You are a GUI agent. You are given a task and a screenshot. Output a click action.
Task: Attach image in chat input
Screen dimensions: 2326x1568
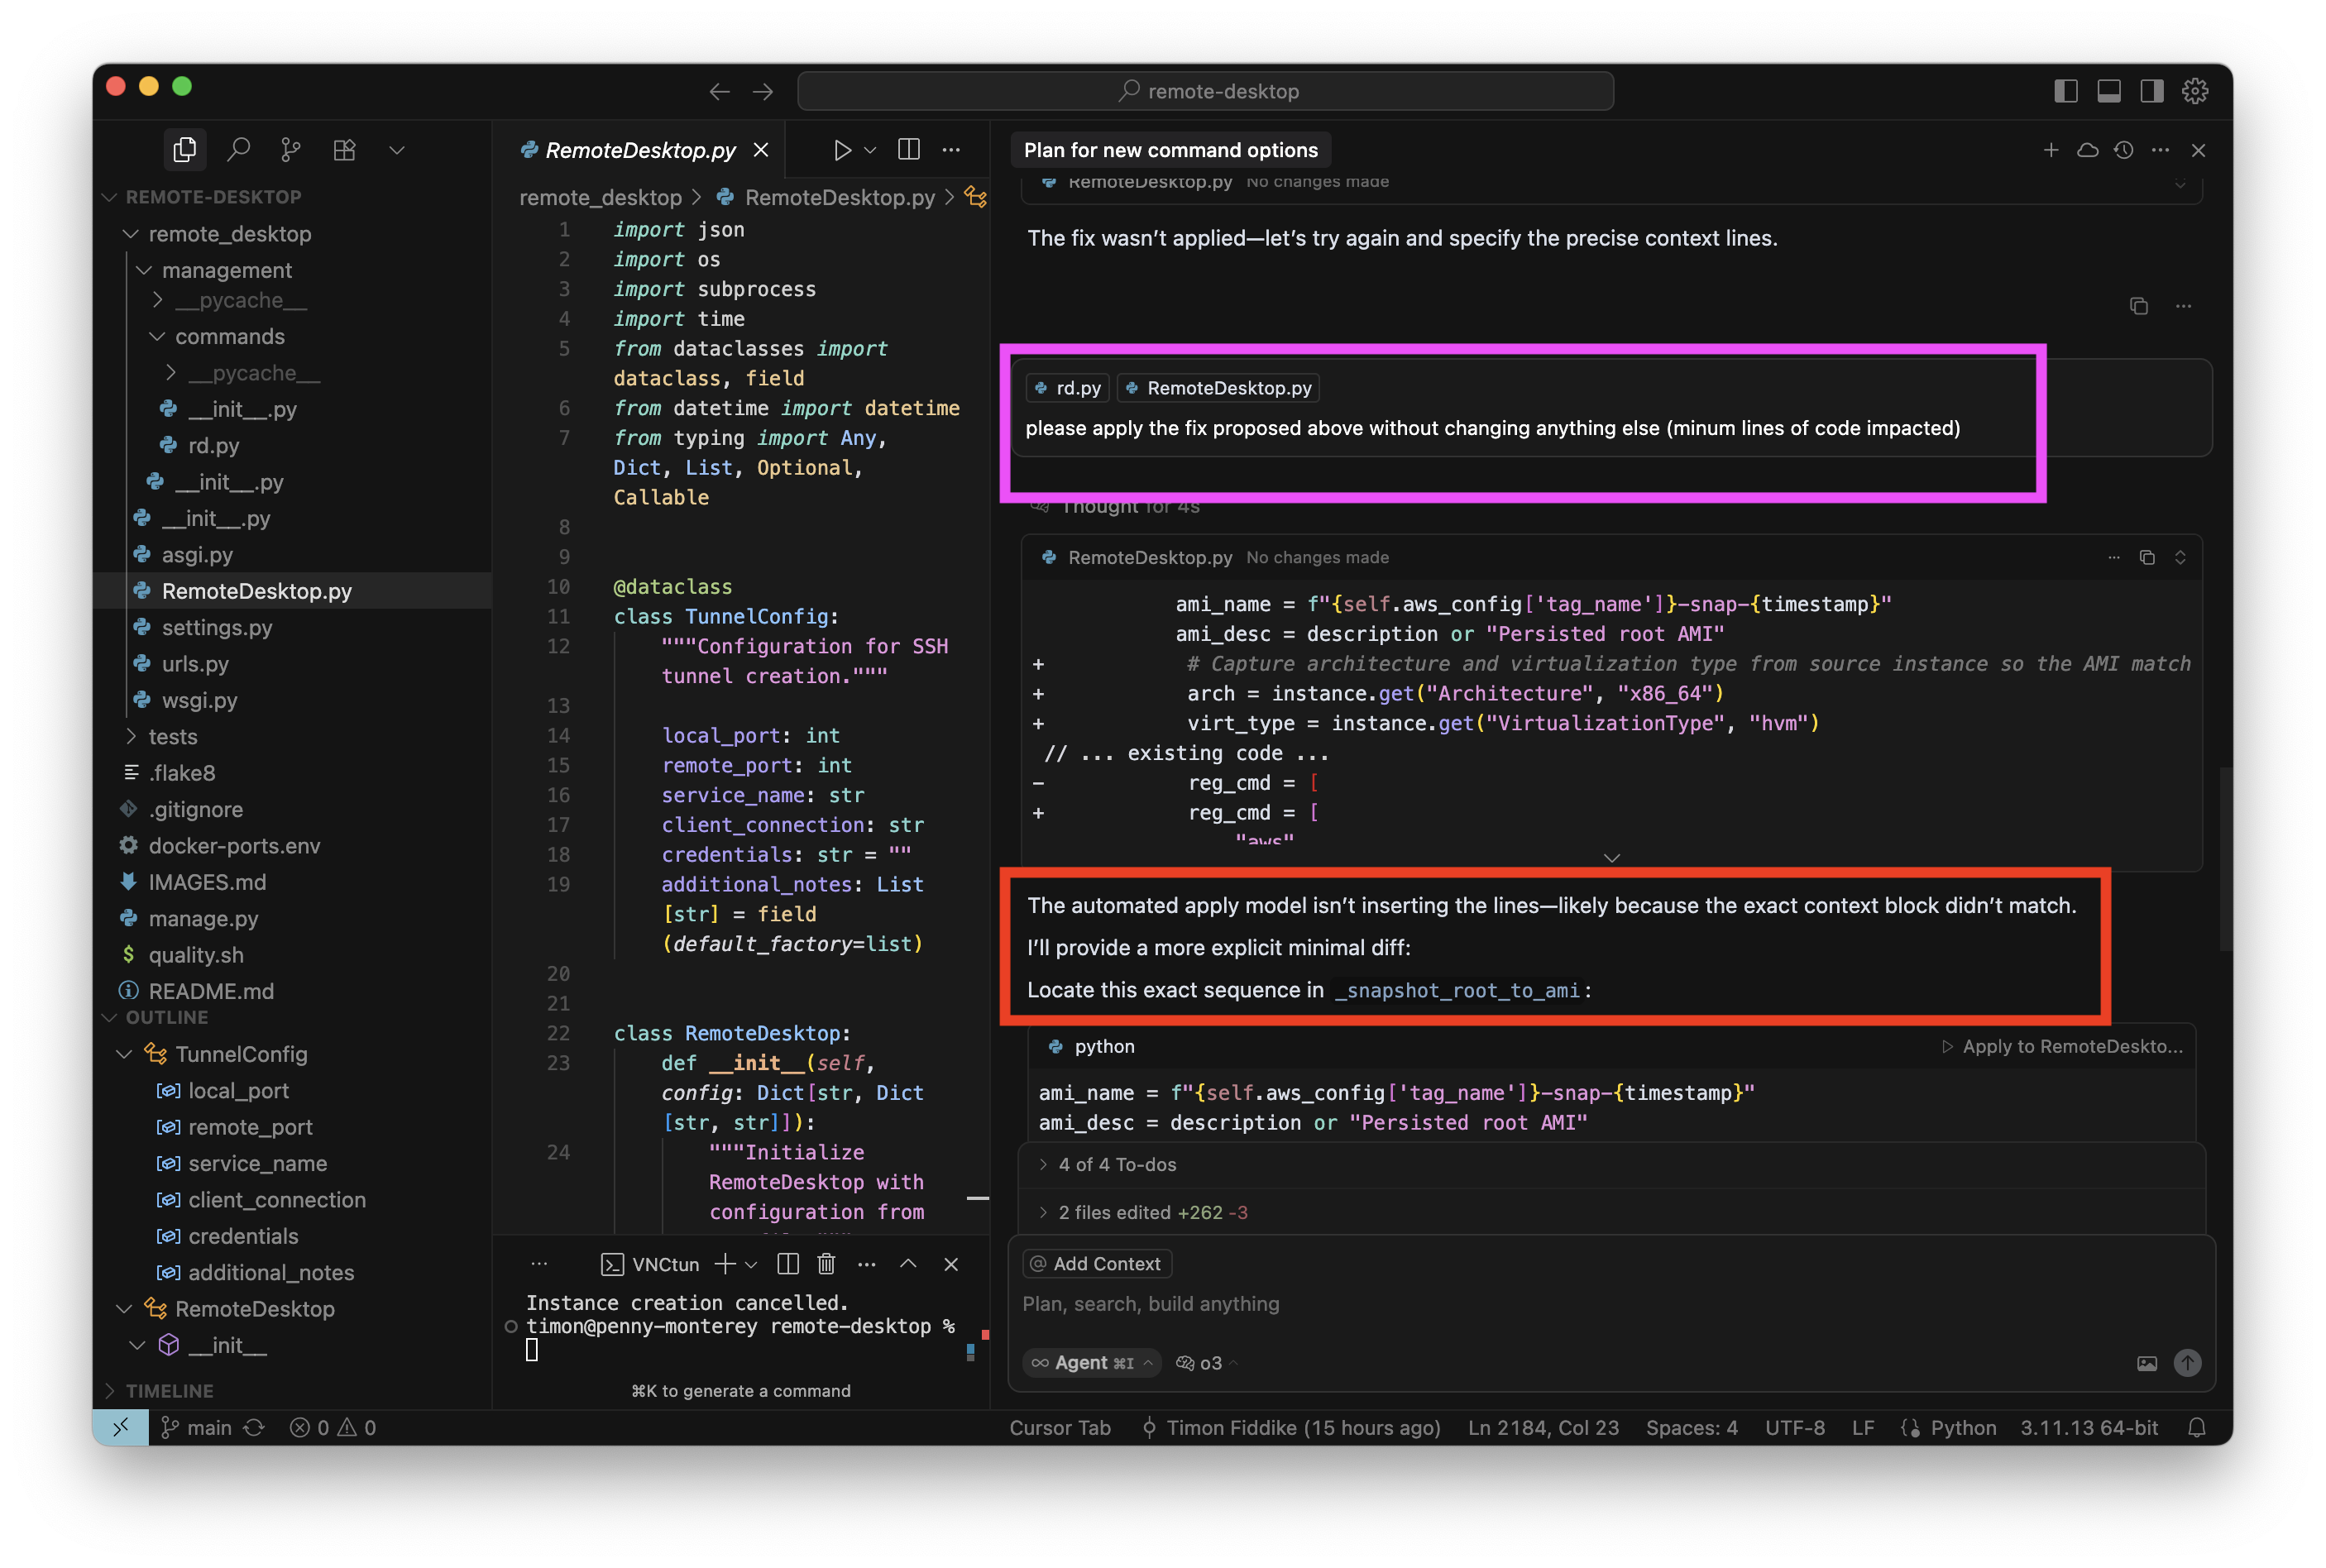click(x=2146, y=1363)
